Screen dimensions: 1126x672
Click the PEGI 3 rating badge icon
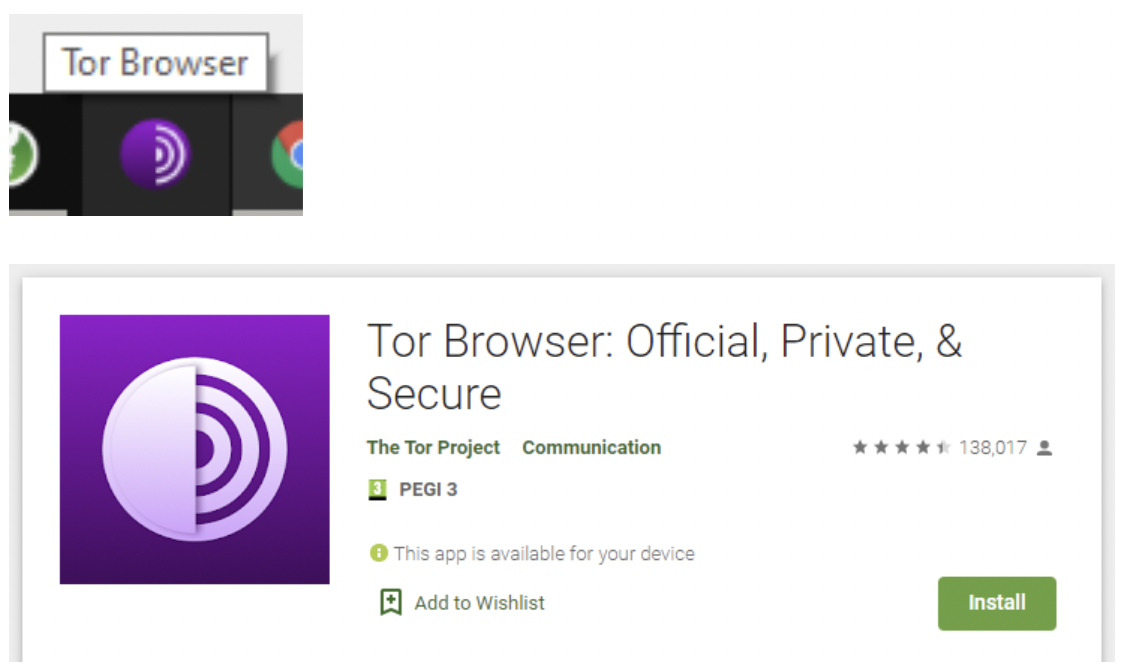point(377,490)
